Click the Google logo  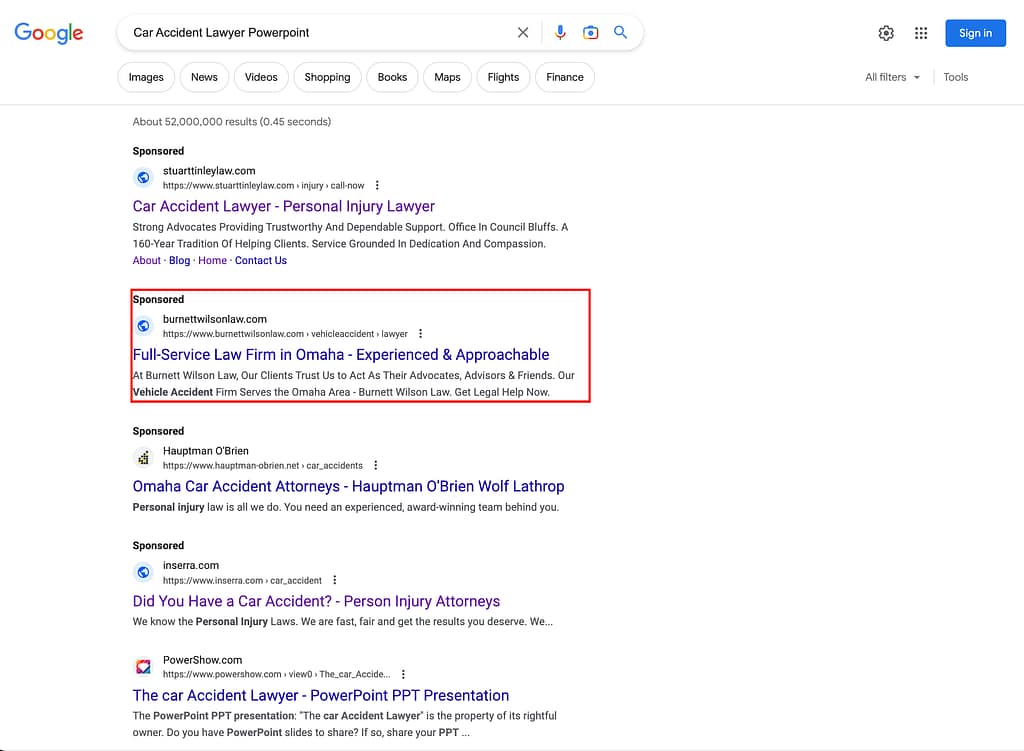[x=49, y=33]
